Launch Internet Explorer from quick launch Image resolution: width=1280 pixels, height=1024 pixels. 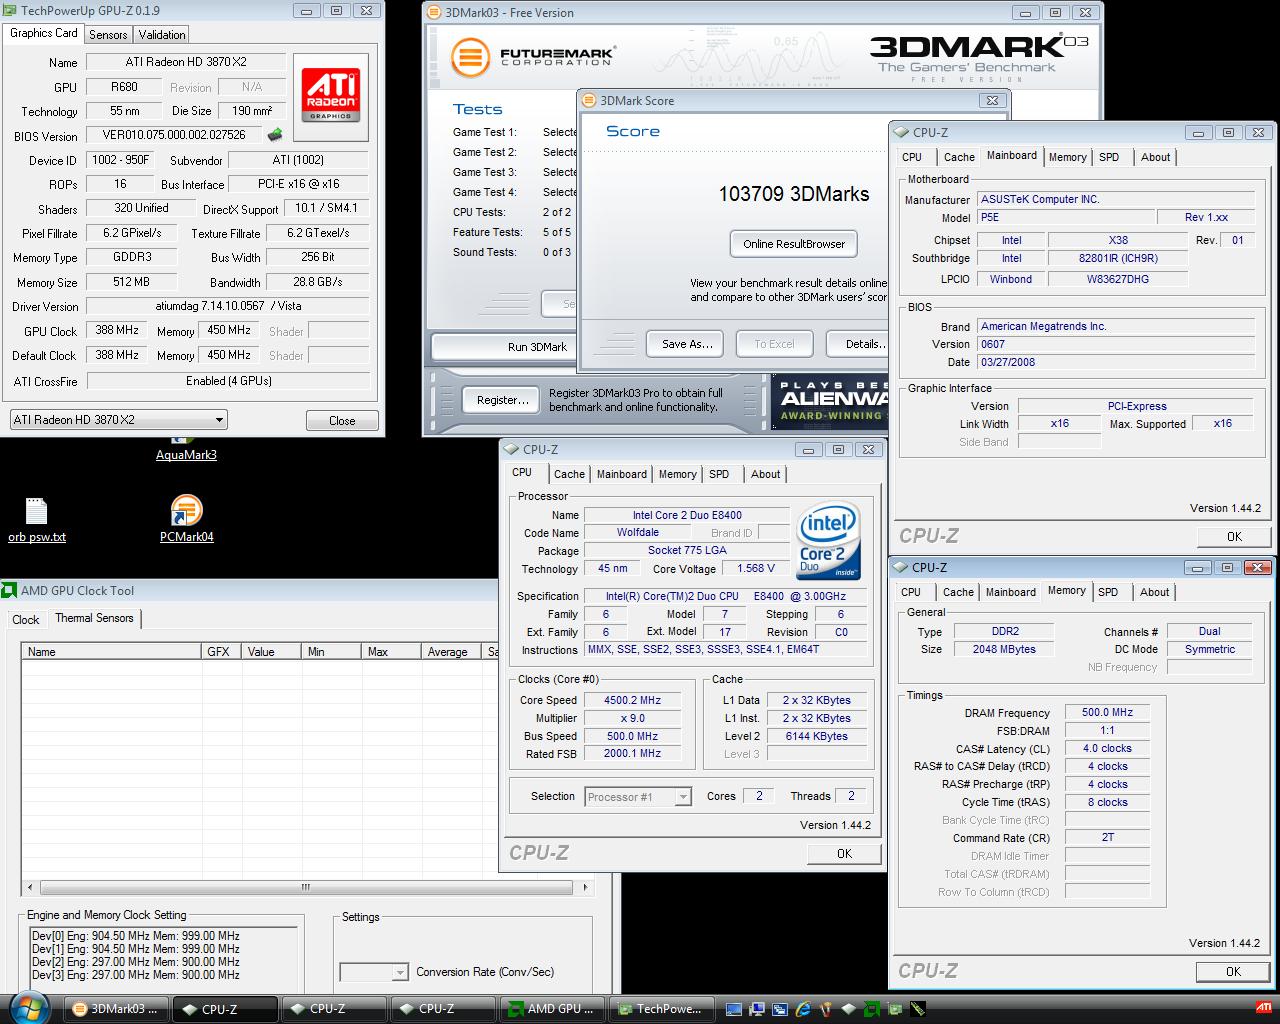(803, 1009)
